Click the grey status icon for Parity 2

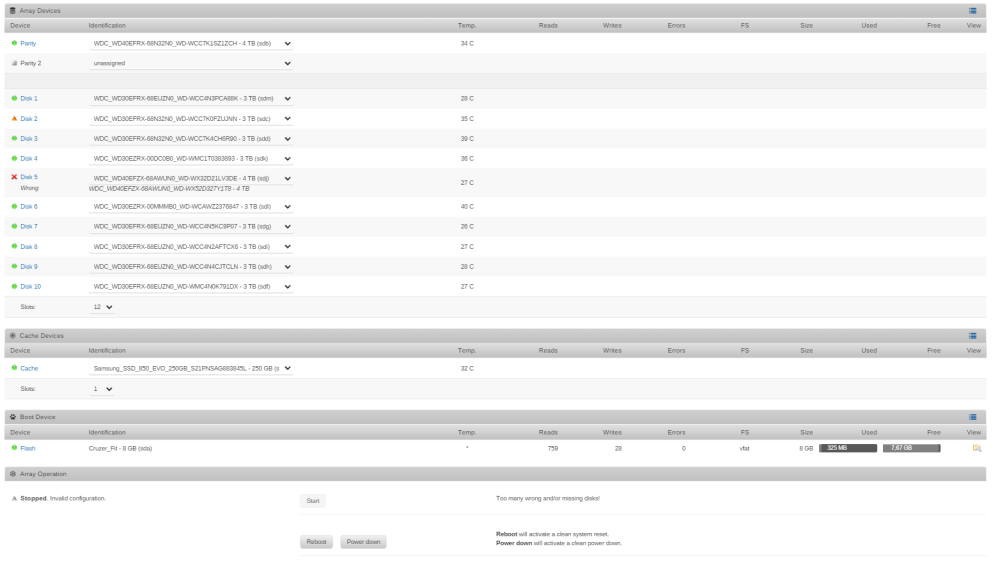click(14, 63)
